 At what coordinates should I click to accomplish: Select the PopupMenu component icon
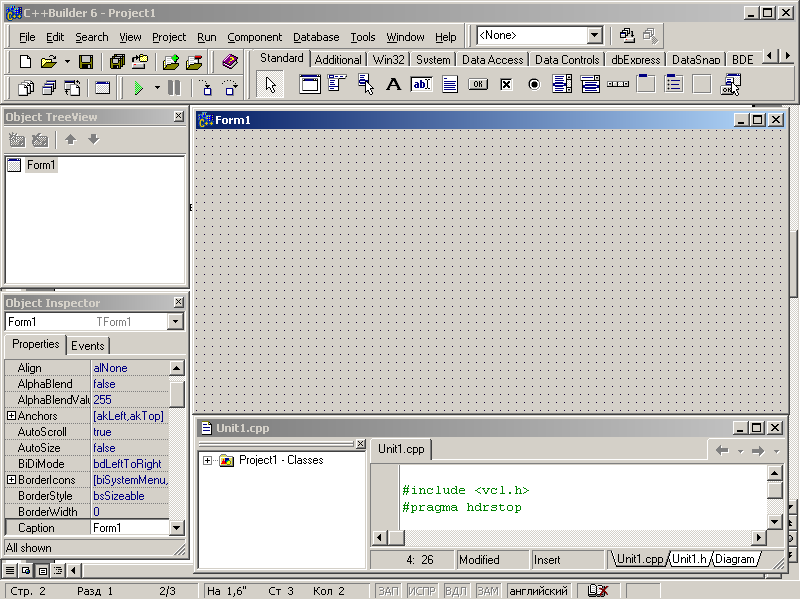point(365,84)
